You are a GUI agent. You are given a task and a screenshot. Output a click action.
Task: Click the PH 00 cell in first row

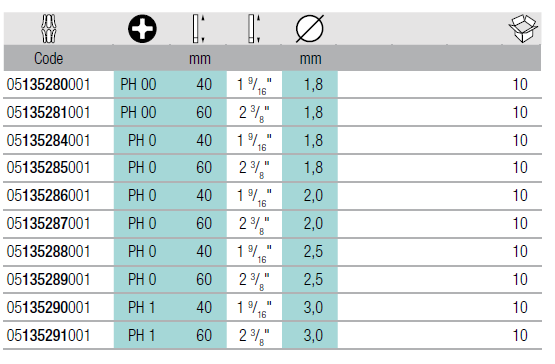(x=138, y=85)
